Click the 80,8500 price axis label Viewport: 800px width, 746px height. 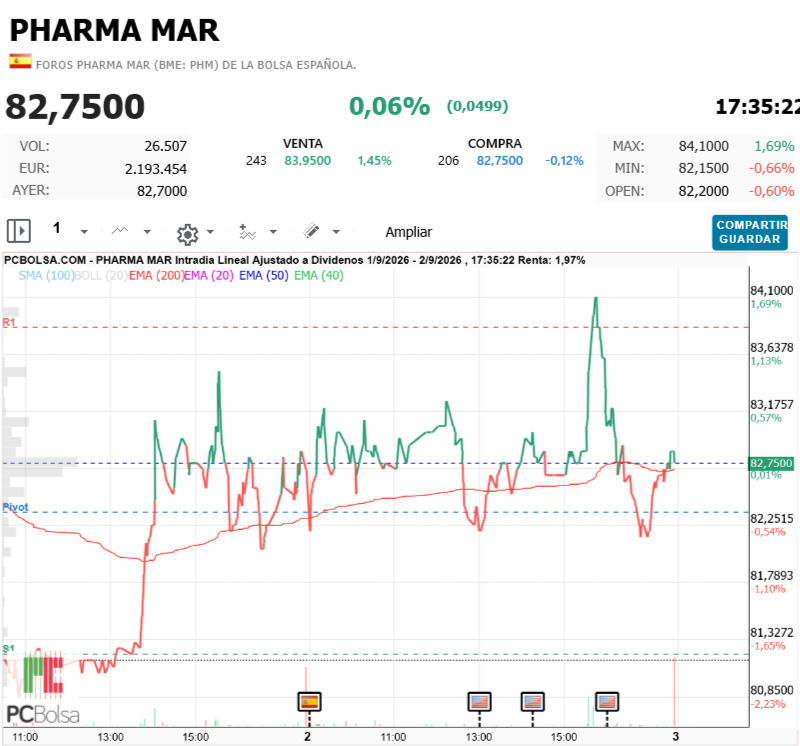[771, 690]
